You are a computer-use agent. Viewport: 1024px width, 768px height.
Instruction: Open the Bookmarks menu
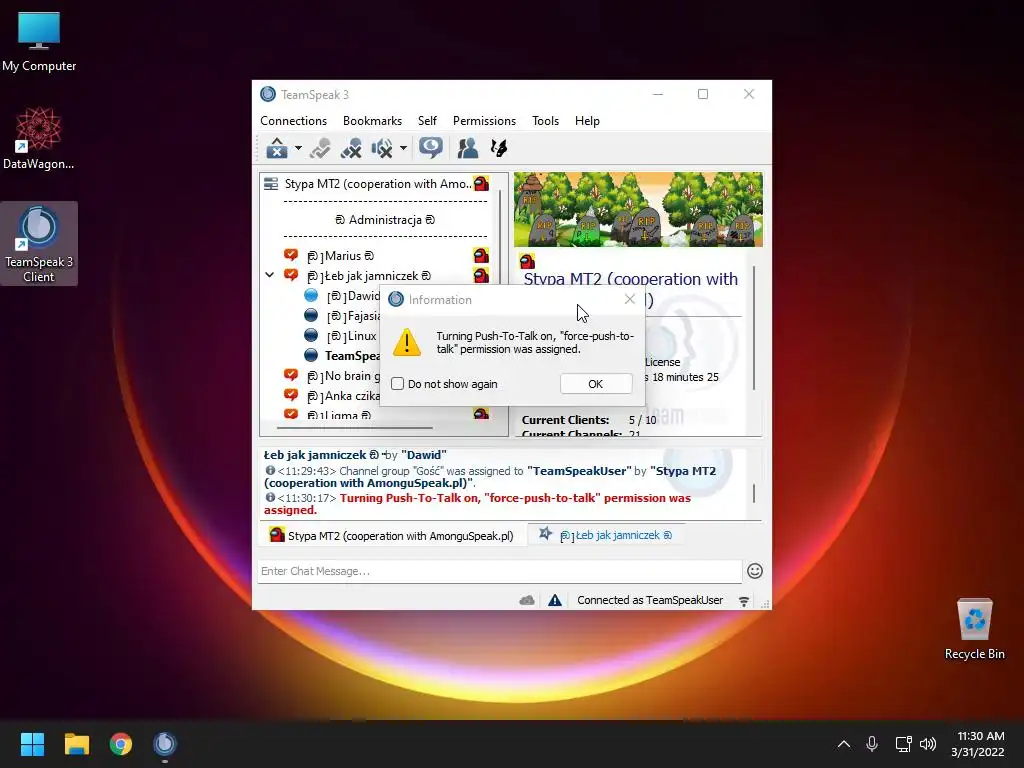372,121
